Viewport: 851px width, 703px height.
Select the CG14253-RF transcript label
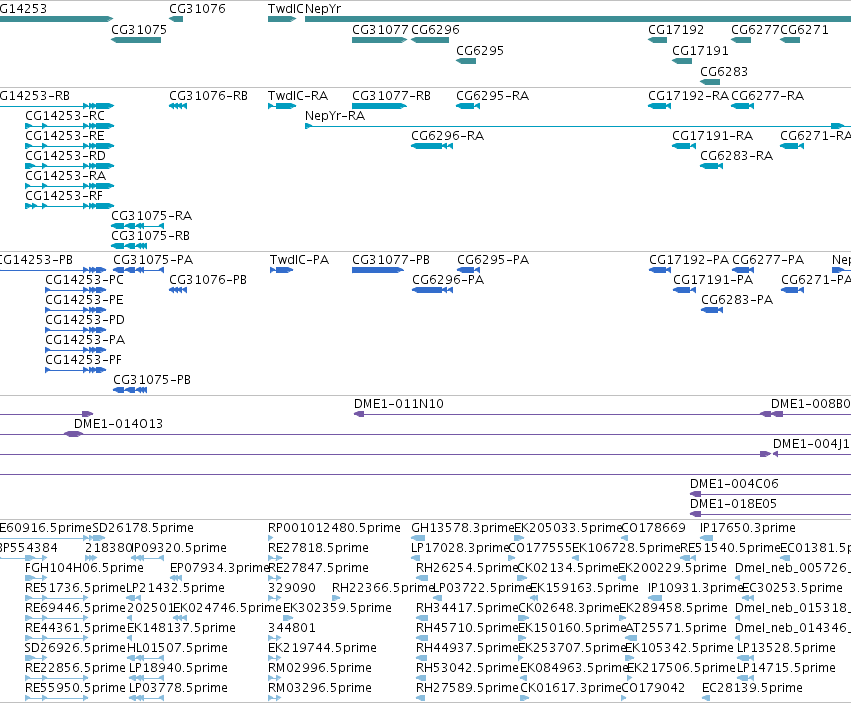pos(64,195)
